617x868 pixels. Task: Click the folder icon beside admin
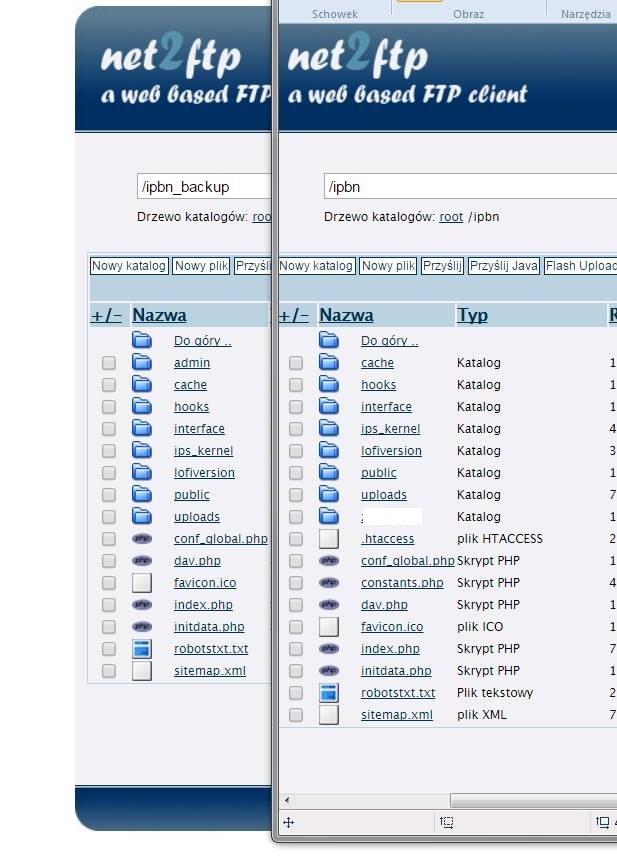click(142, 363)
